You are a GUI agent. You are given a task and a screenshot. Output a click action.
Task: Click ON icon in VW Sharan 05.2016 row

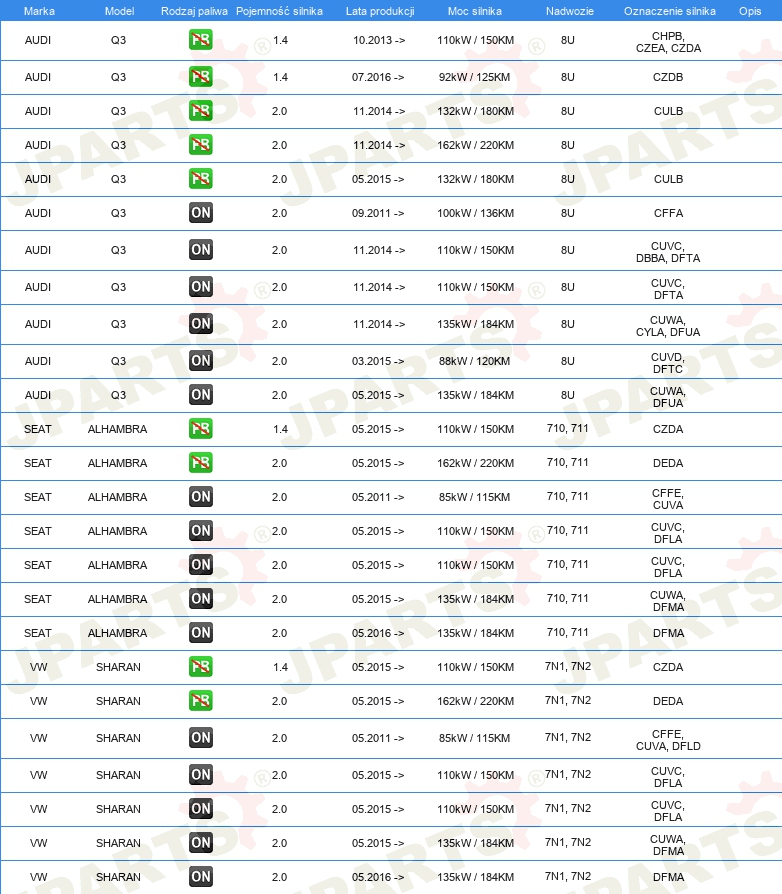(201, 877)
